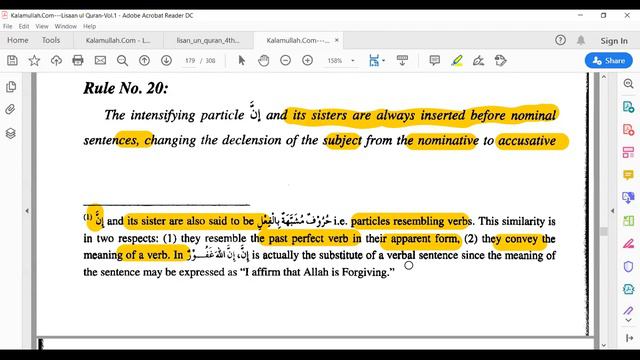The width and height of the screenshot is (640, 360).
Task: Click the 158% zoom value field
Action: click(x=335, y=60)
